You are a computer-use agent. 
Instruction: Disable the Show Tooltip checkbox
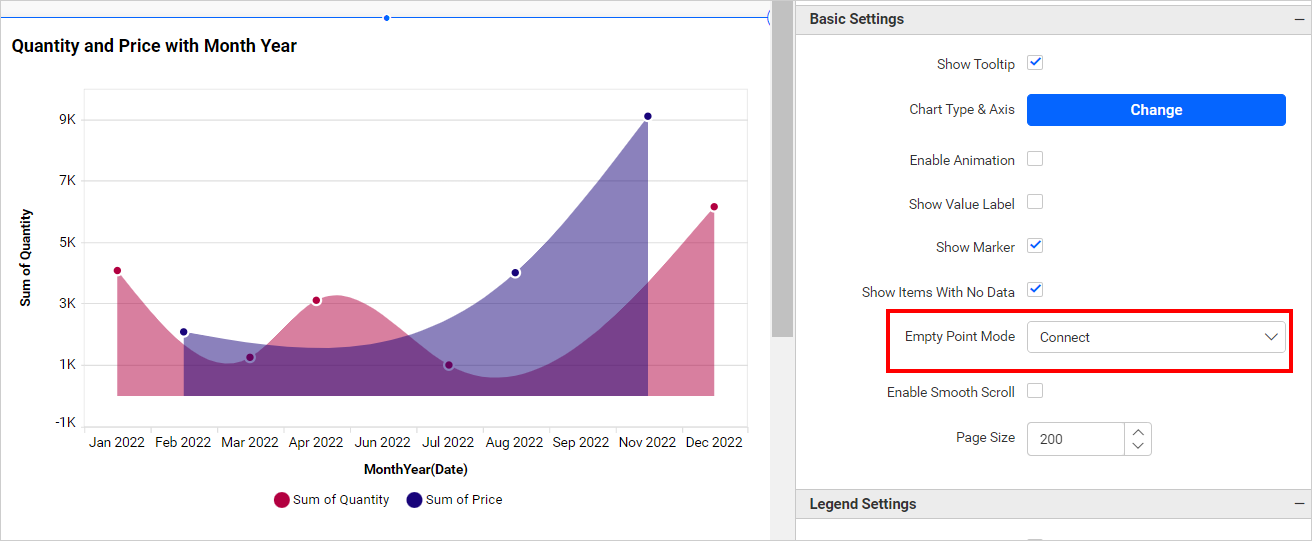click(x=1035, y=63)
